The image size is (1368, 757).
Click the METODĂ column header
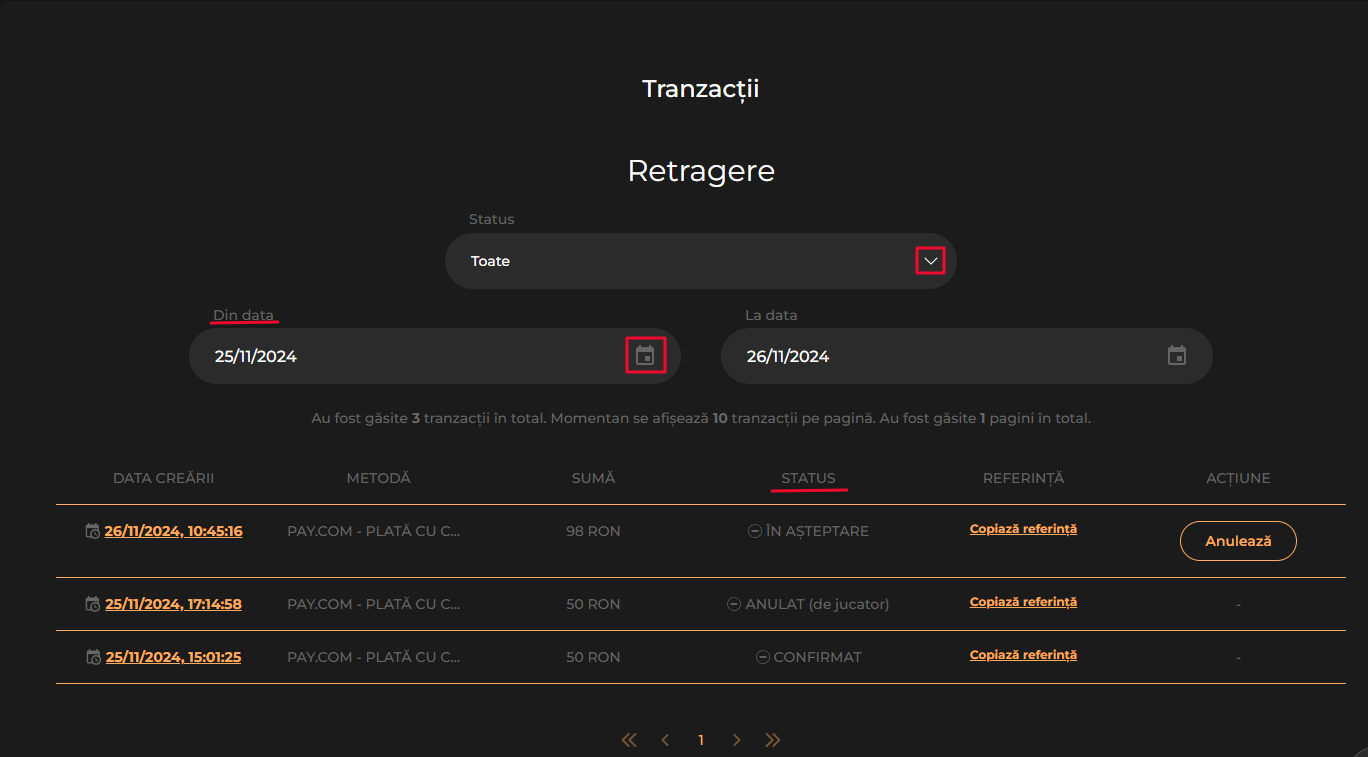378,478
